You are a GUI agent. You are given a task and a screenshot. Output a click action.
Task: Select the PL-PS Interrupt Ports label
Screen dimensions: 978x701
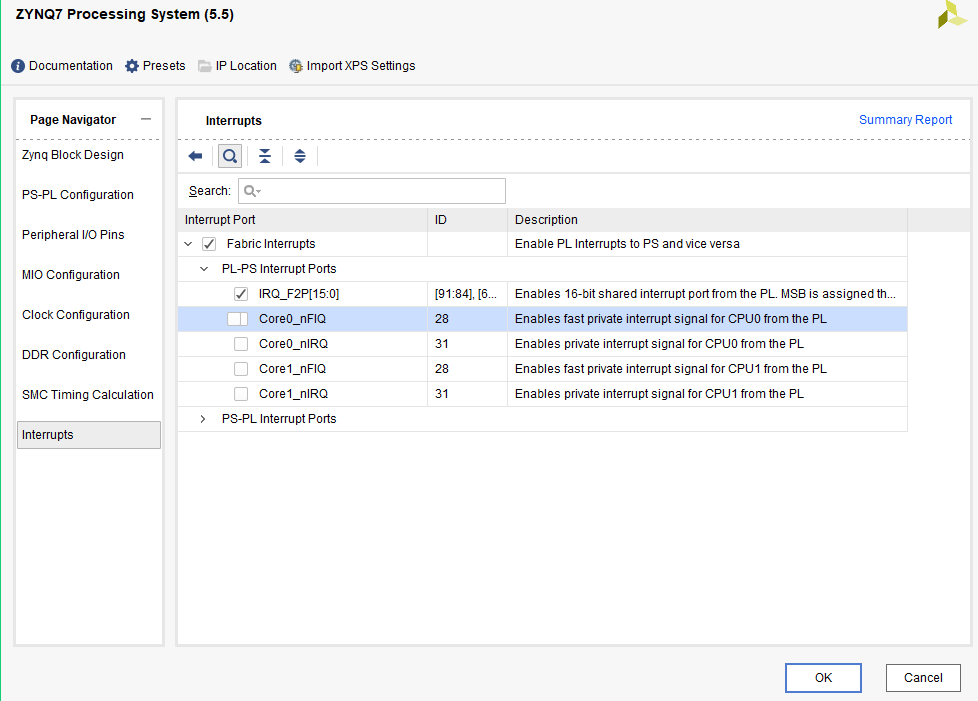279,269
